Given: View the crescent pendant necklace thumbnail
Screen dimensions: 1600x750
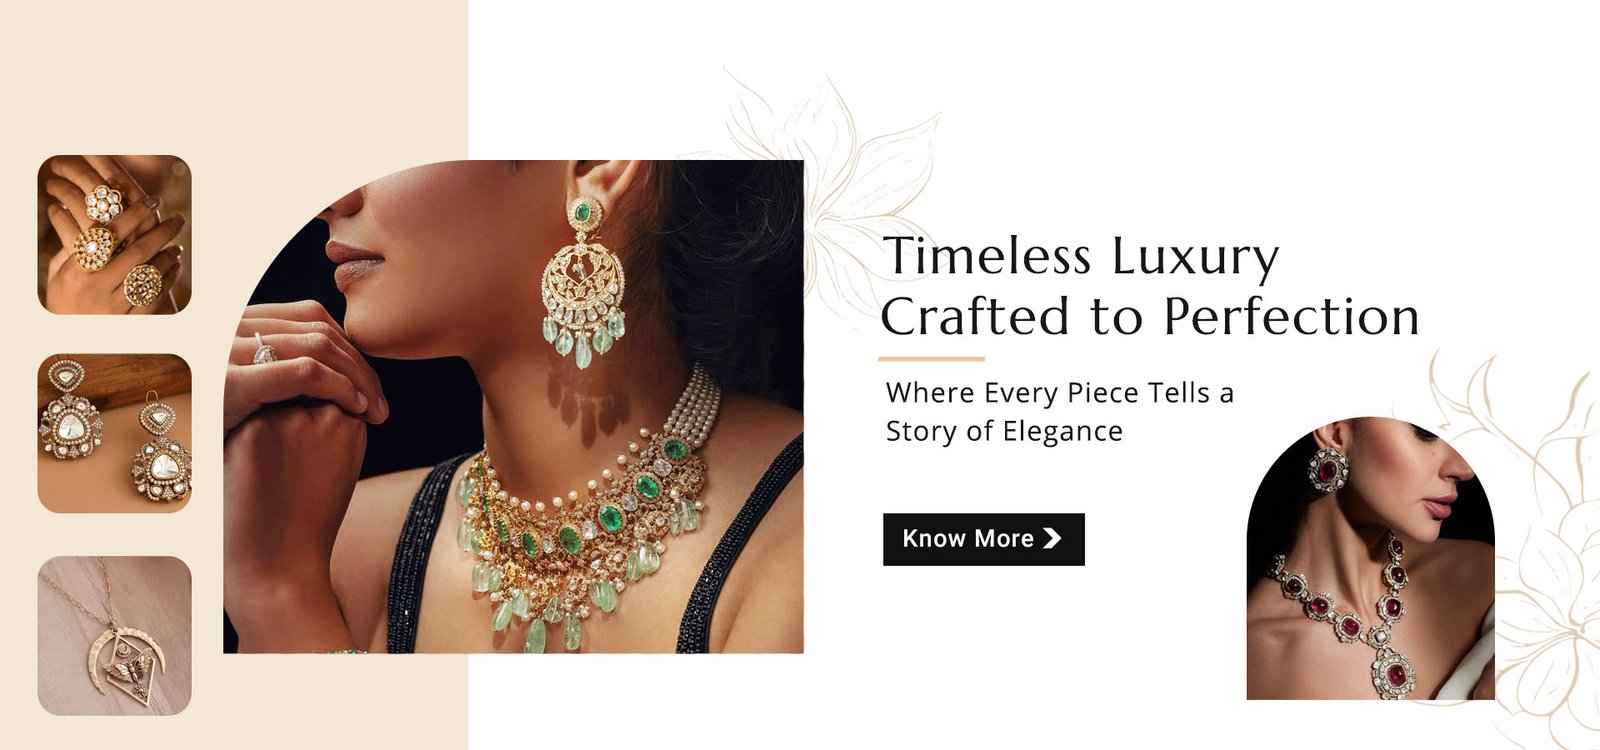Looking at the screenshot, I should 114,636.
